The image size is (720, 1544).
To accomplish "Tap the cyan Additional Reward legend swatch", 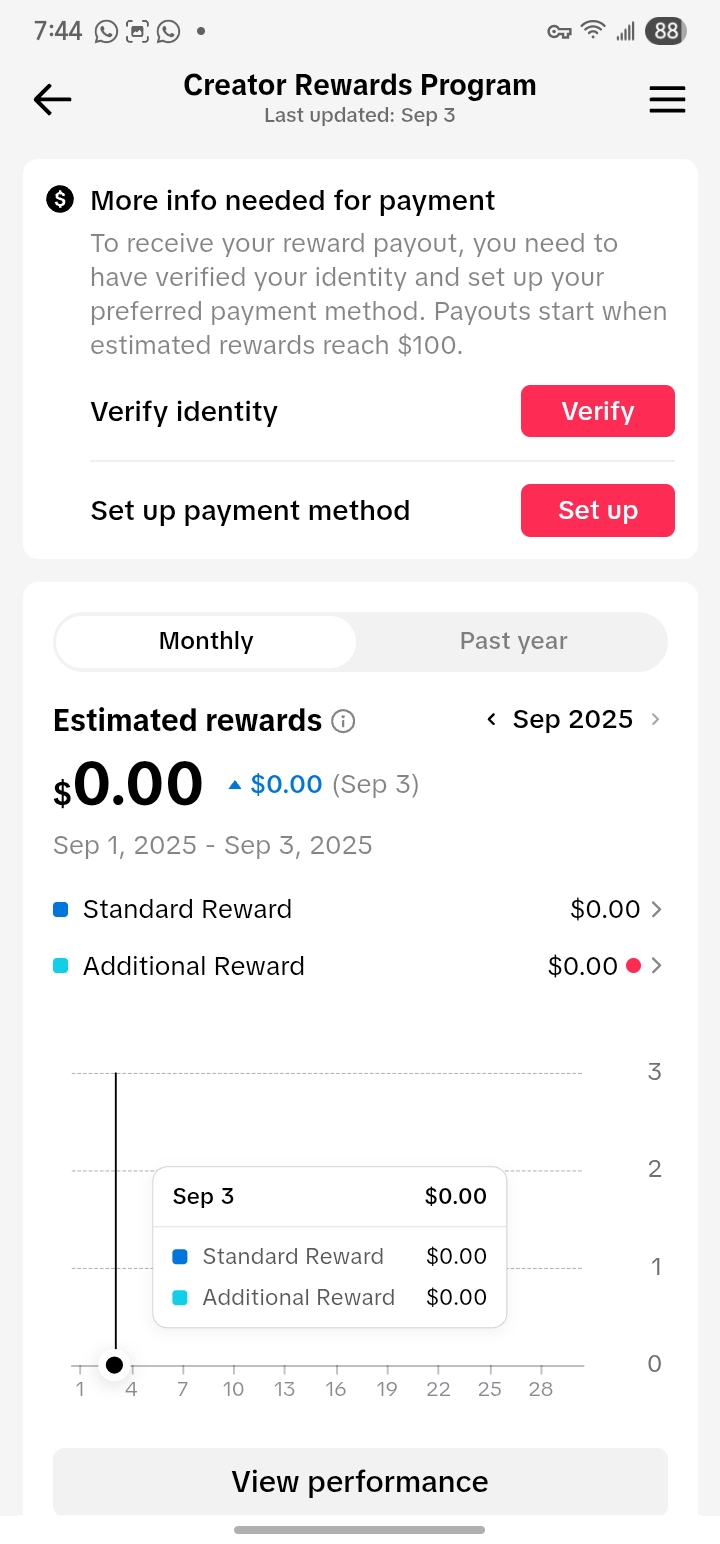I will [60, 967].
